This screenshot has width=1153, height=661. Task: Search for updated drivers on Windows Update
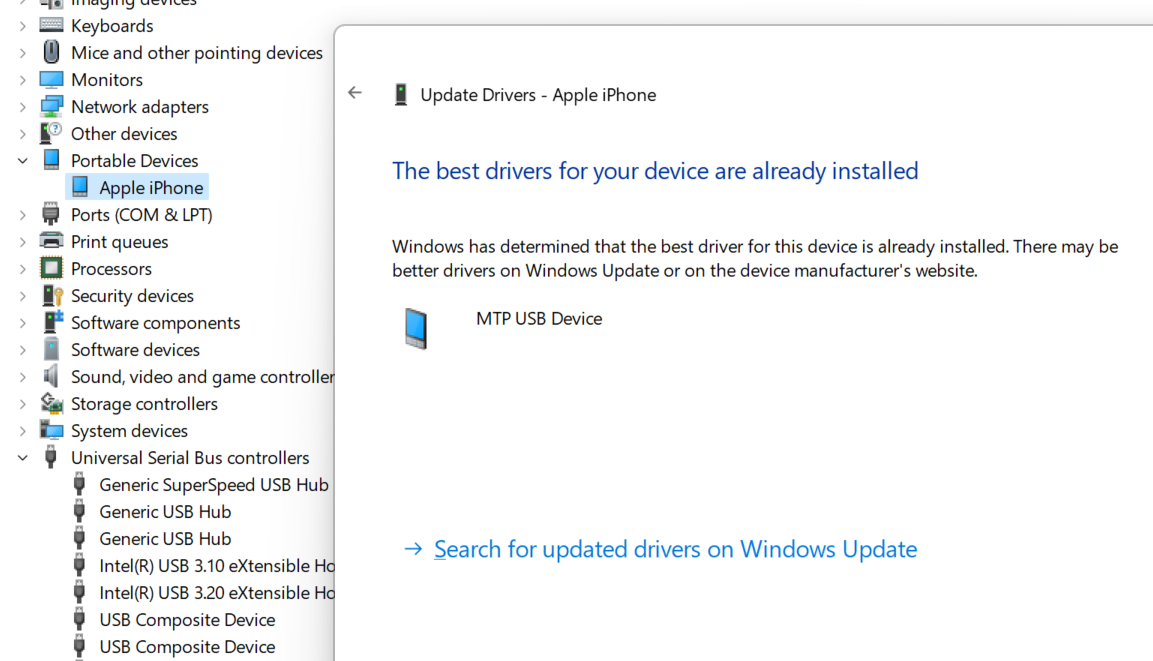pos(675,549)
